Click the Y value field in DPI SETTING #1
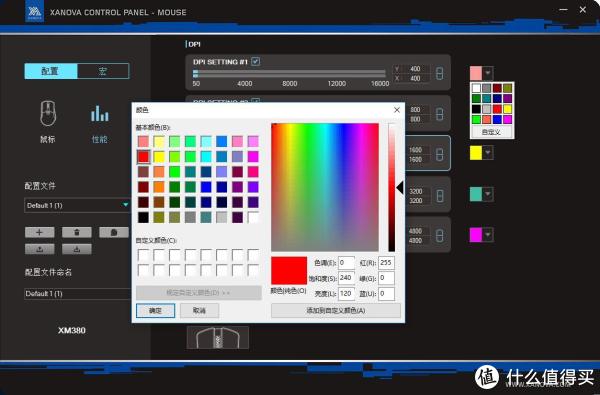 coord(415,69)
